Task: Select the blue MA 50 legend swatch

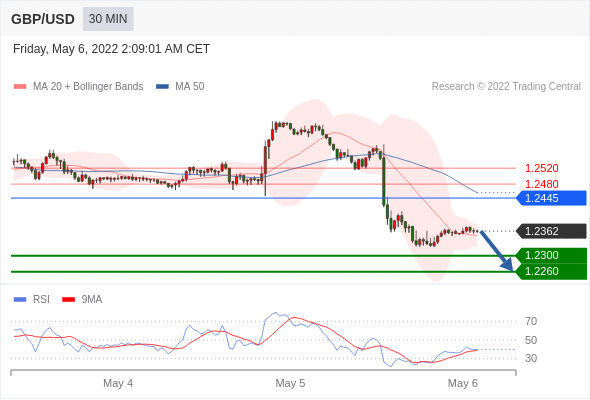Action: (162, 87)
